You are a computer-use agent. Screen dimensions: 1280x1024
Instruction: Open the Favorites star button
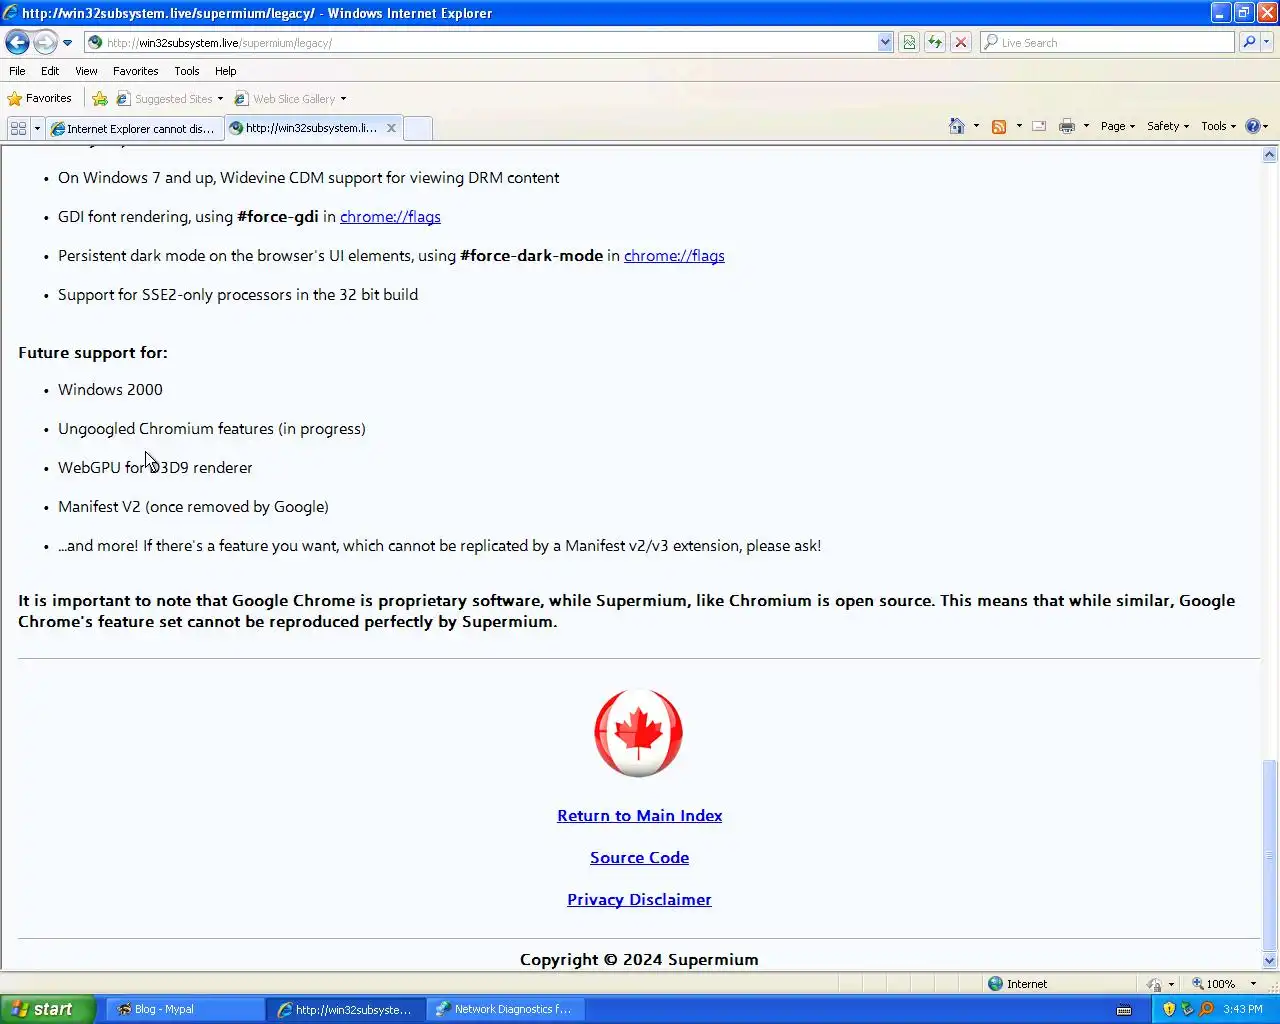[x=39, y=98]
